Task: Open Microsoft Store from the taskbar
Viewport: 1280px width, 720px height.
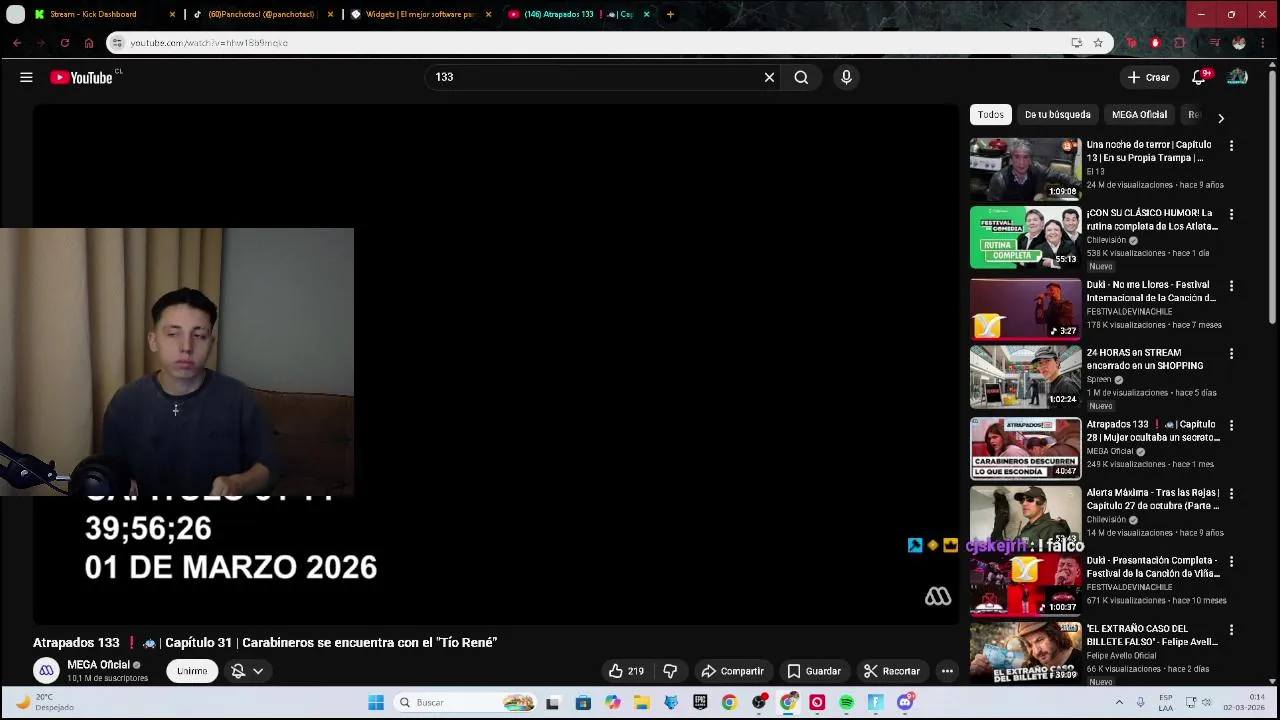Action: (x=583, y=703)
